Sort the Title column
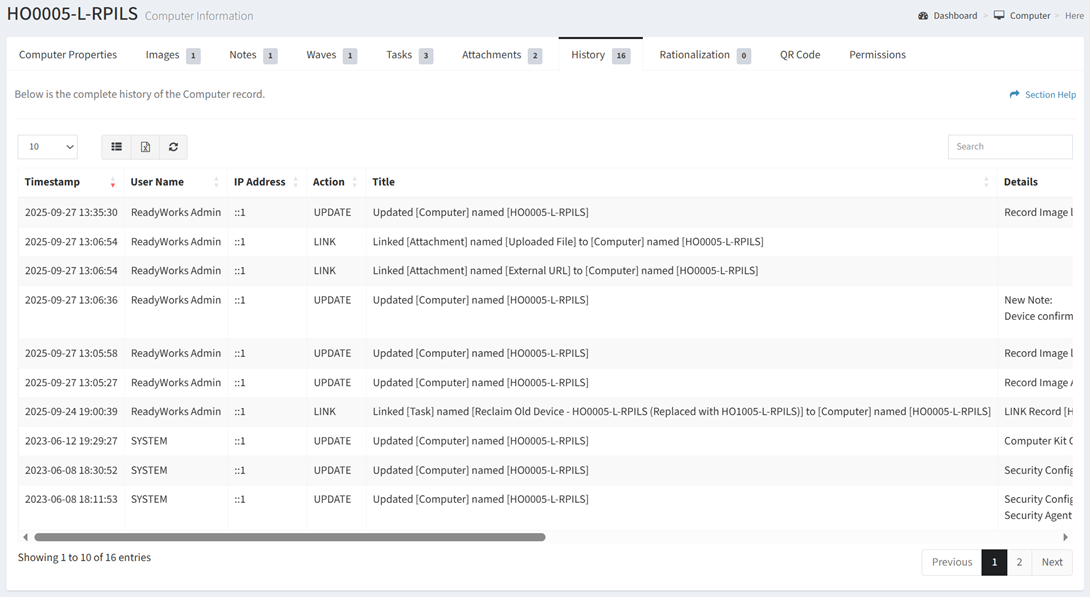This screenshot has width=1090, height=597. 986,182
